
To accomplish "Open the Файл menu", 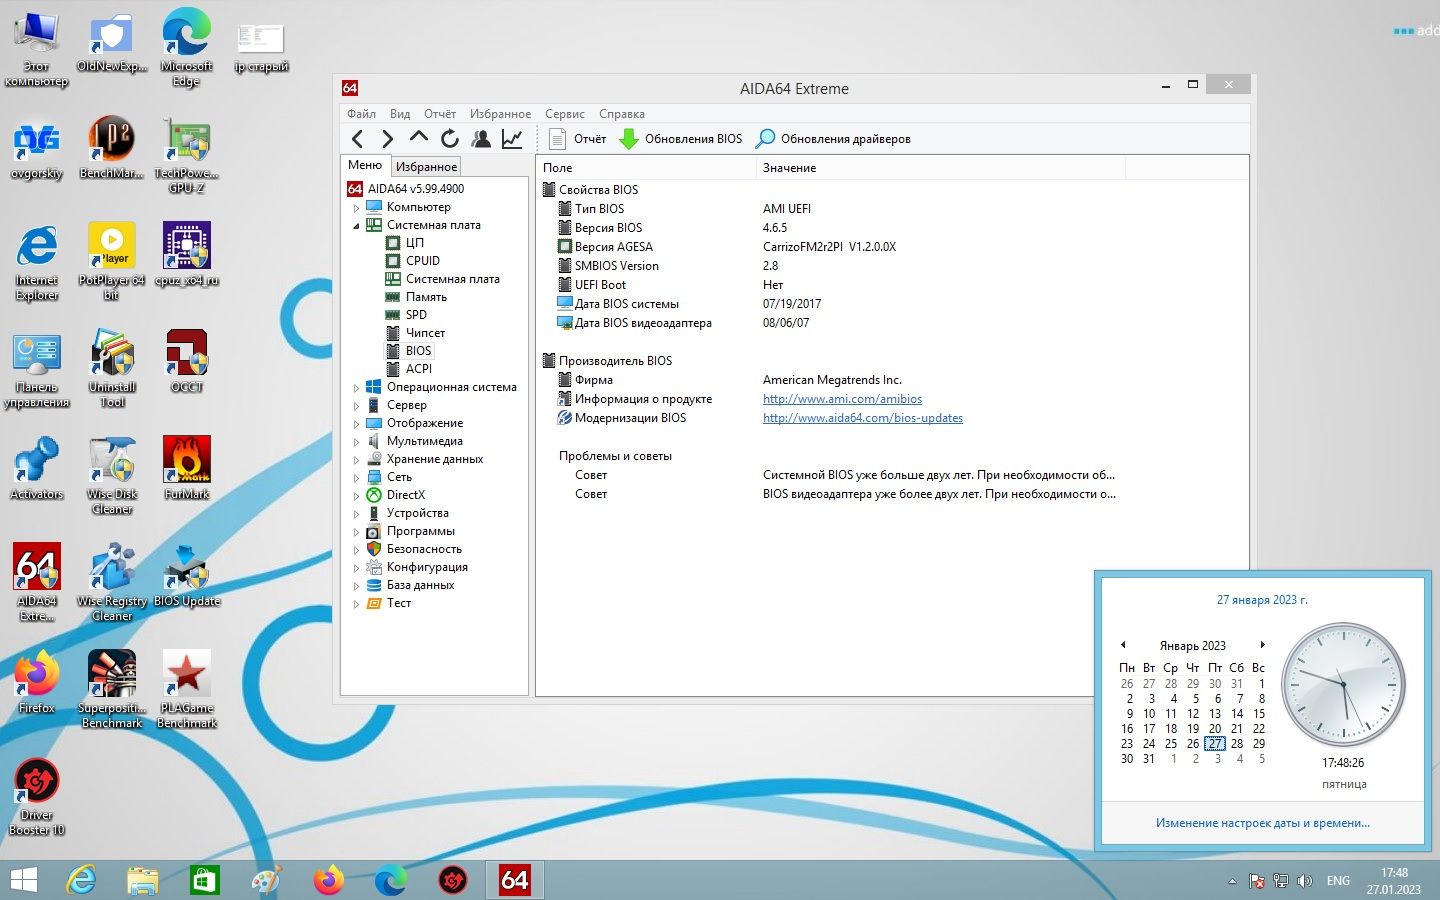I will click(x=361, y=114).
